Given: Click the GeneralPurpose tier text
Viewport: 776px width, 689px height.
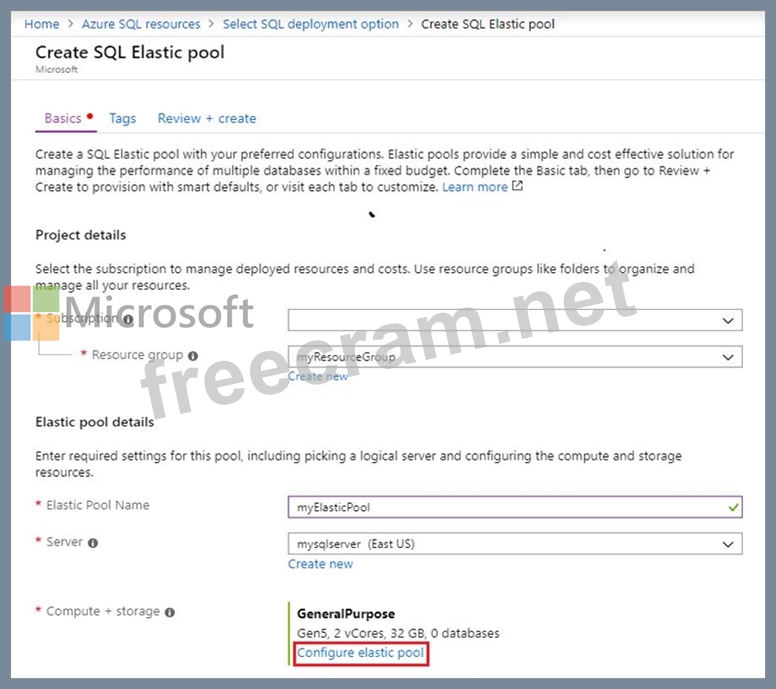Looking at the screenshot, I should pos(346,614).
